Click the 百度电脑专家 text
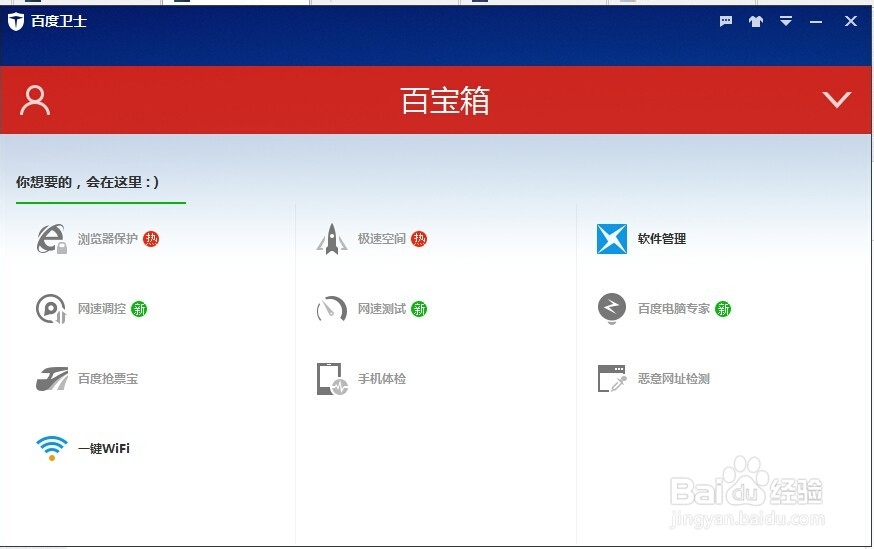 pos(673,309)
